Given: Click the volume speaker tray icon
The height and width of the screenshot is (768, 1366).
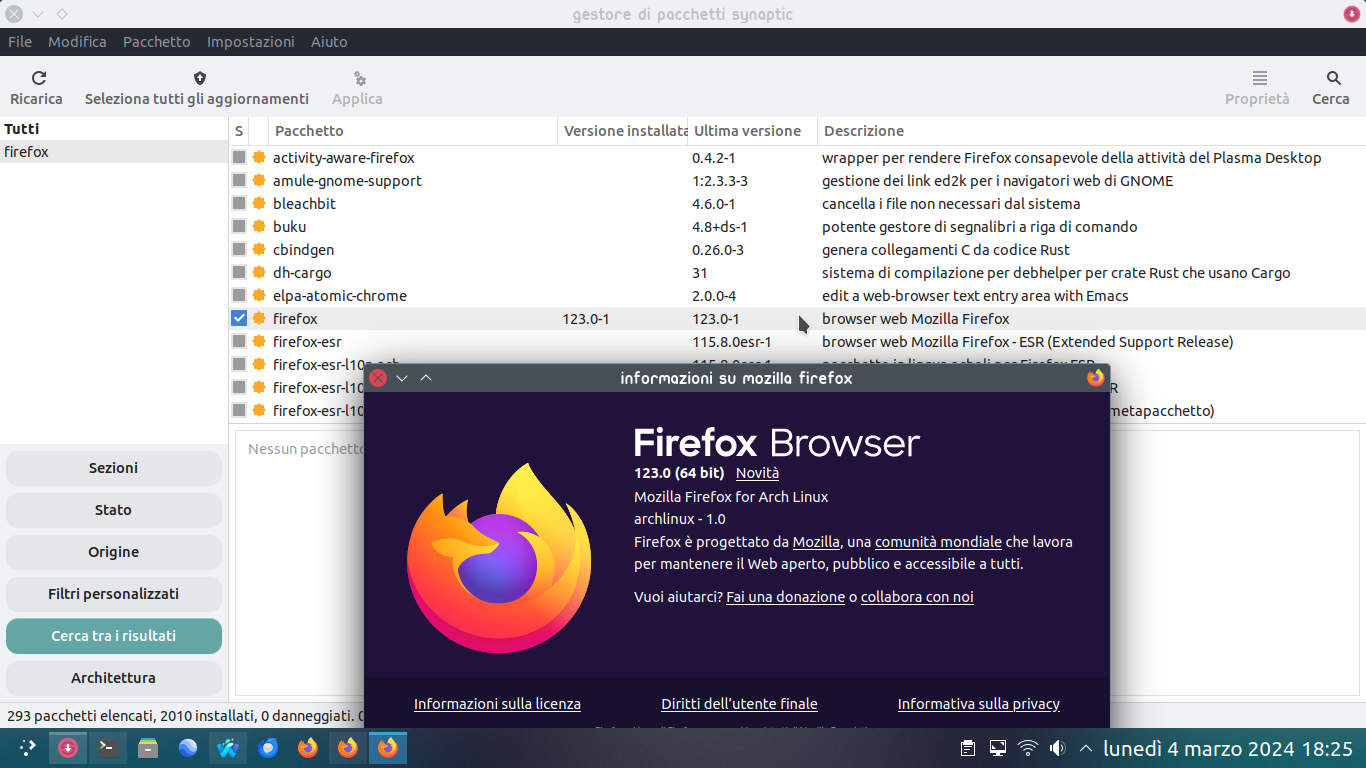Looking at the screenshot, I should (1058, 748).
